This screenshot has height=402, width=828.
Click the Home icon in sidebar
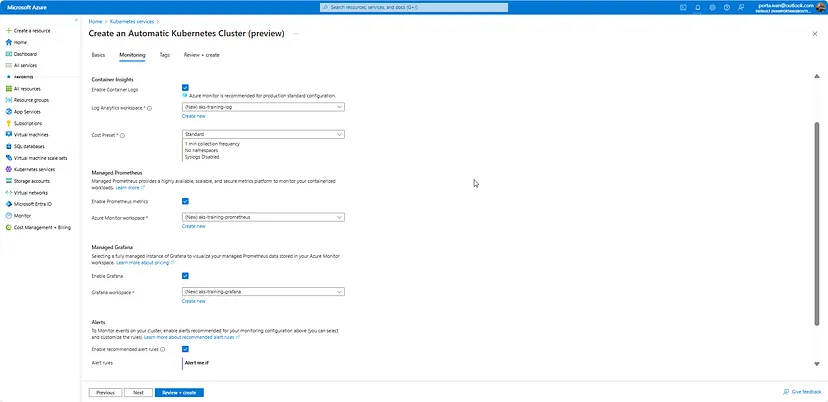pyautogui.click(x=8, y=42)
